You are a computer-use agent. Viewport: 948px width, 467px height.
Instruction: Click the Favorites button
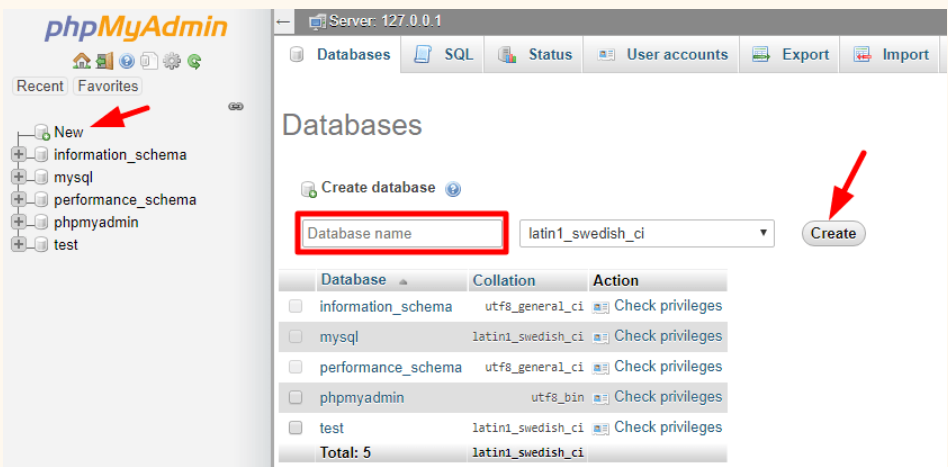(x=108, y=87)
